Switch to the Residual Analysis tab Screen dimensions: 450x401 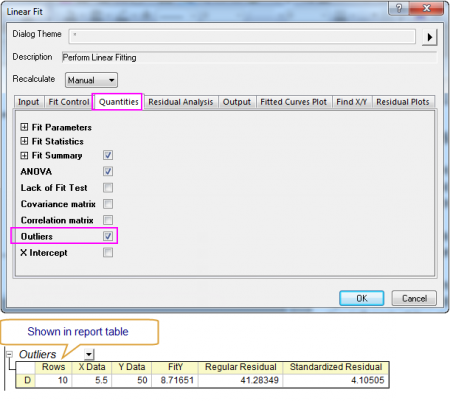(181, 102)
